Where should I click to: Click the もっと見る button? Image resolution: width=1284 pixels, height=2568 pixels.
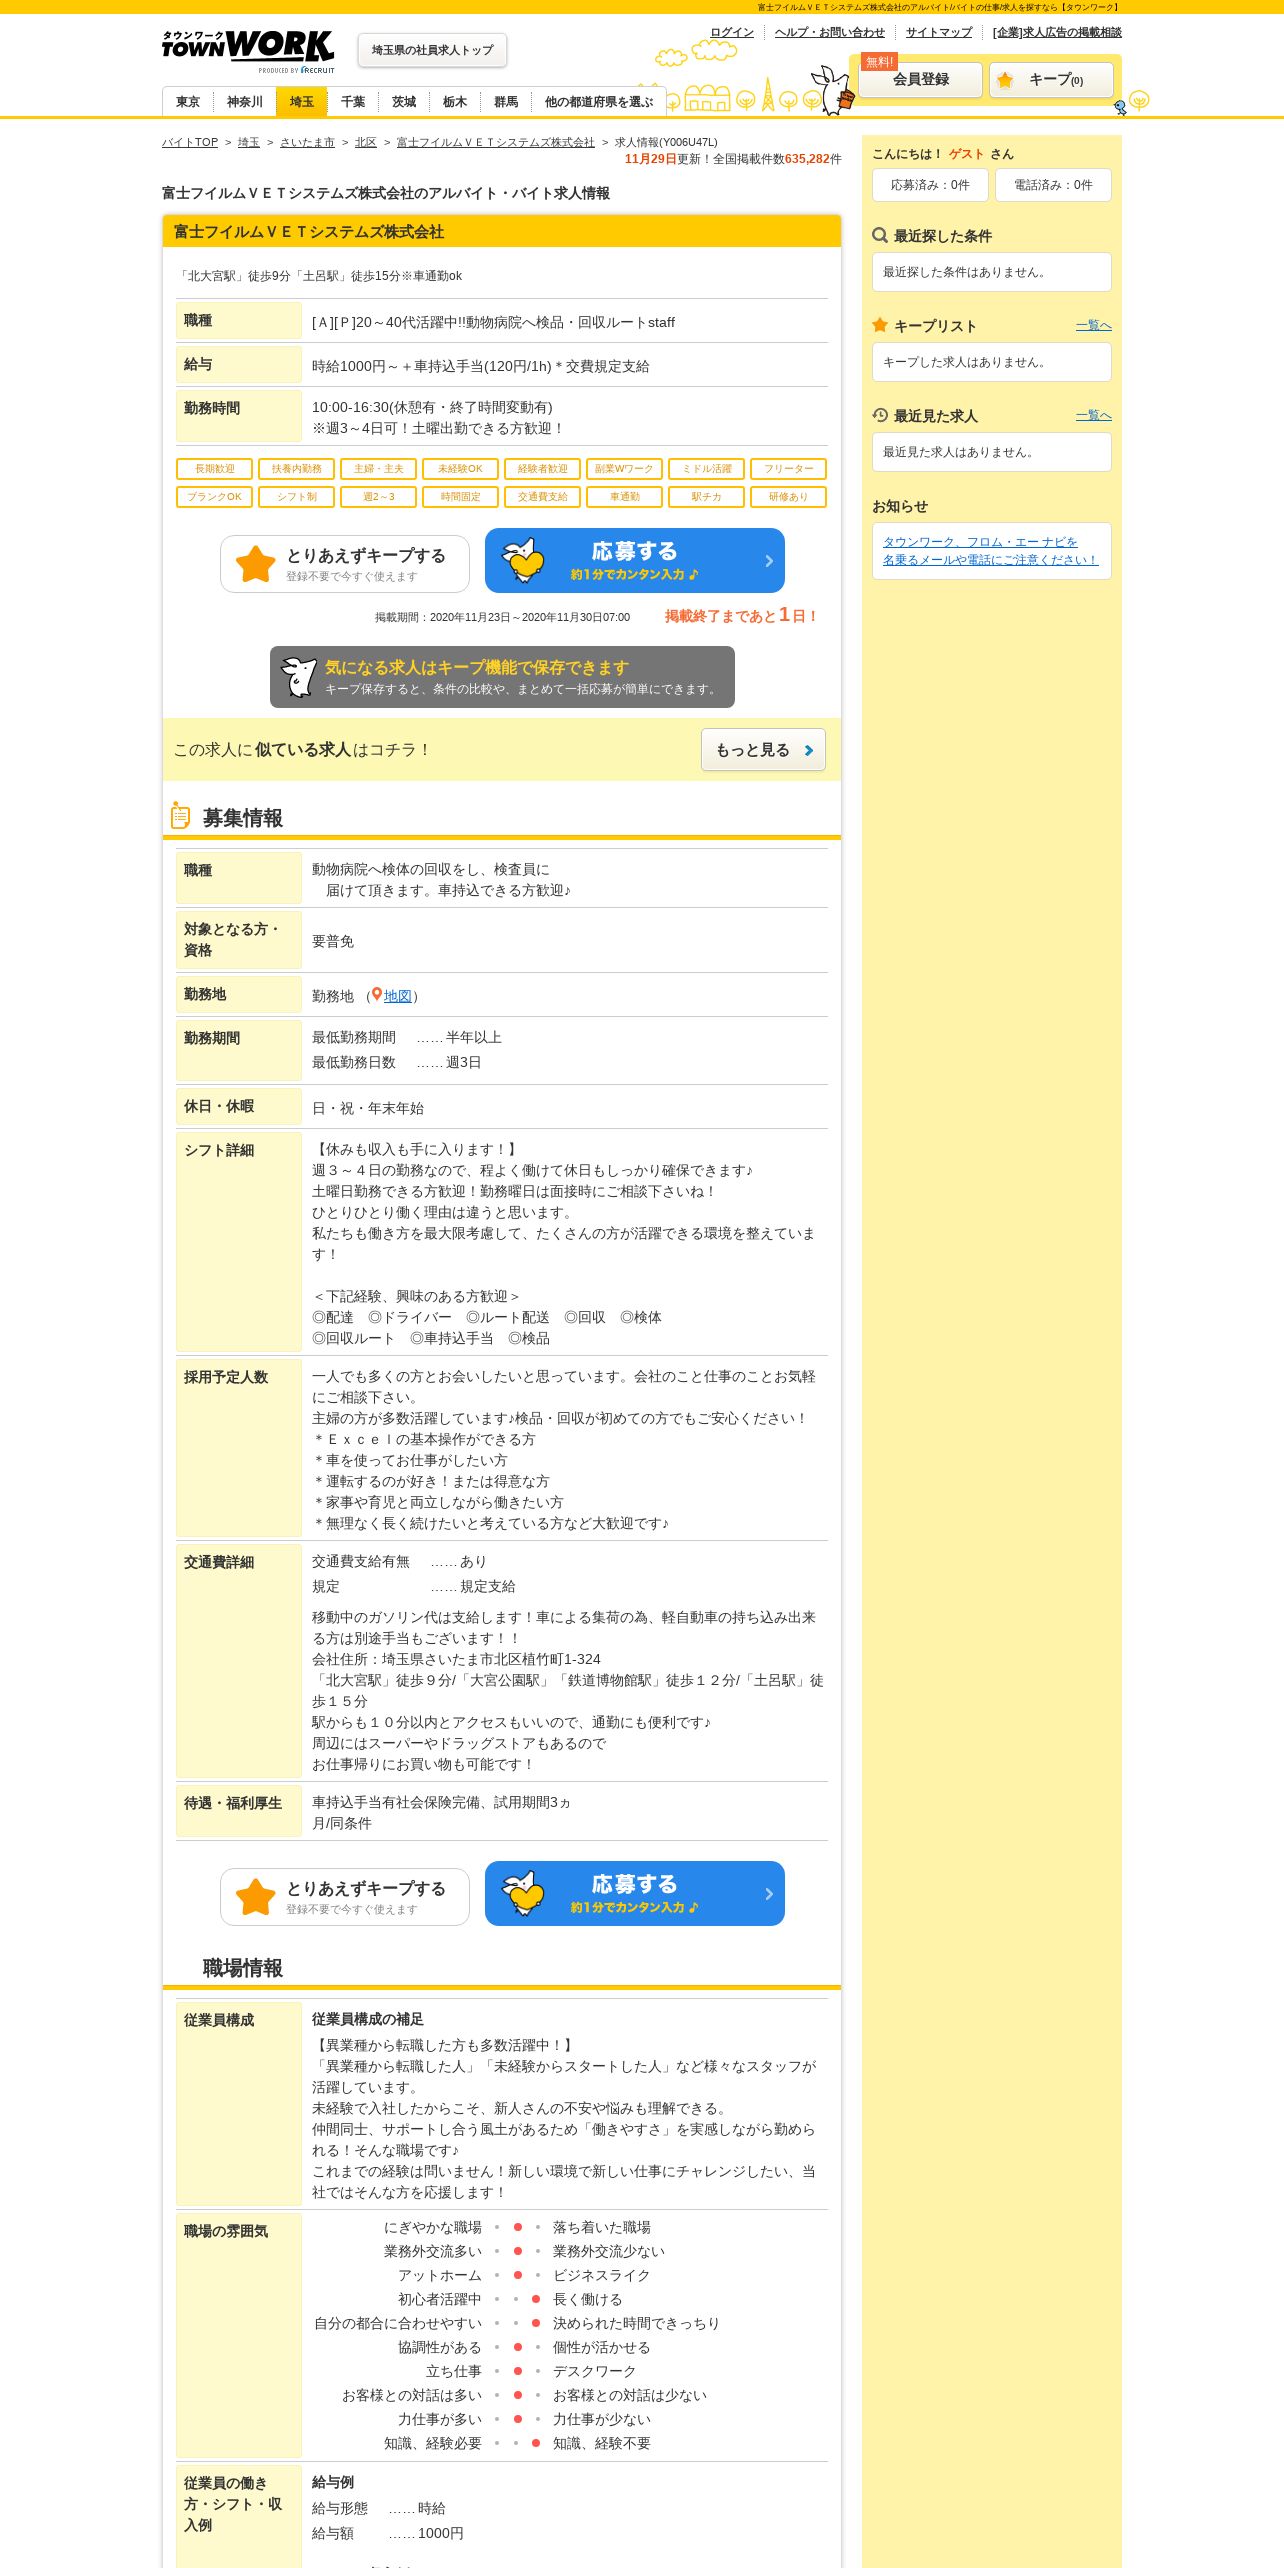[x=763, y=750]
